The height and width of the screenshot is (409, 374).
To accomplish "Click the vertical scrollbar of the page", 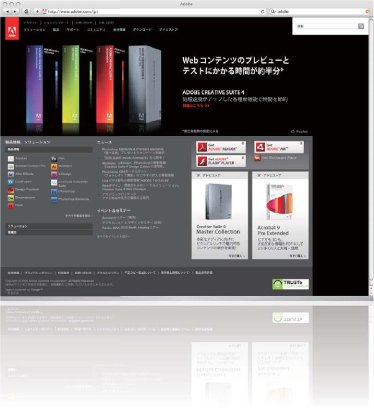I will pos(371,148).
